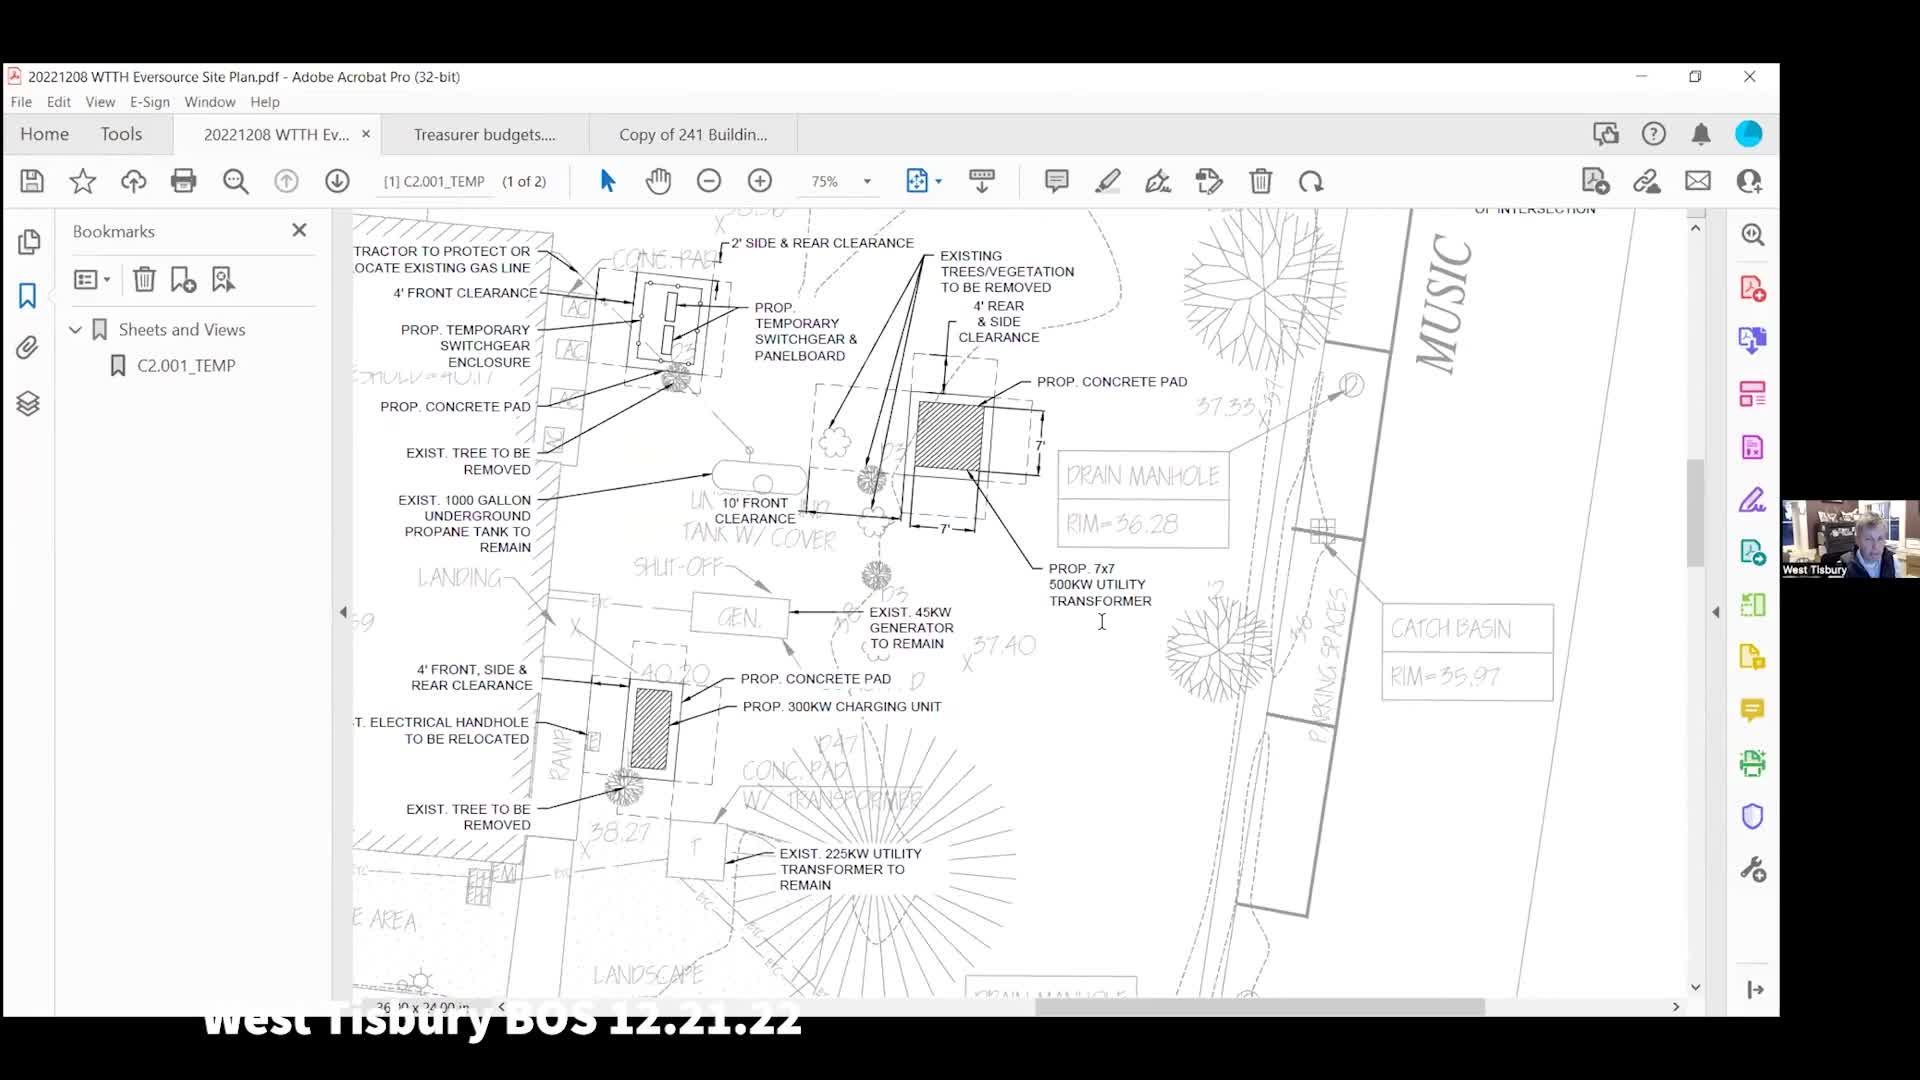Open the zoom level dropdown
The height and width of the screenshot is (1080, 1920).
(x=867, y=182)
